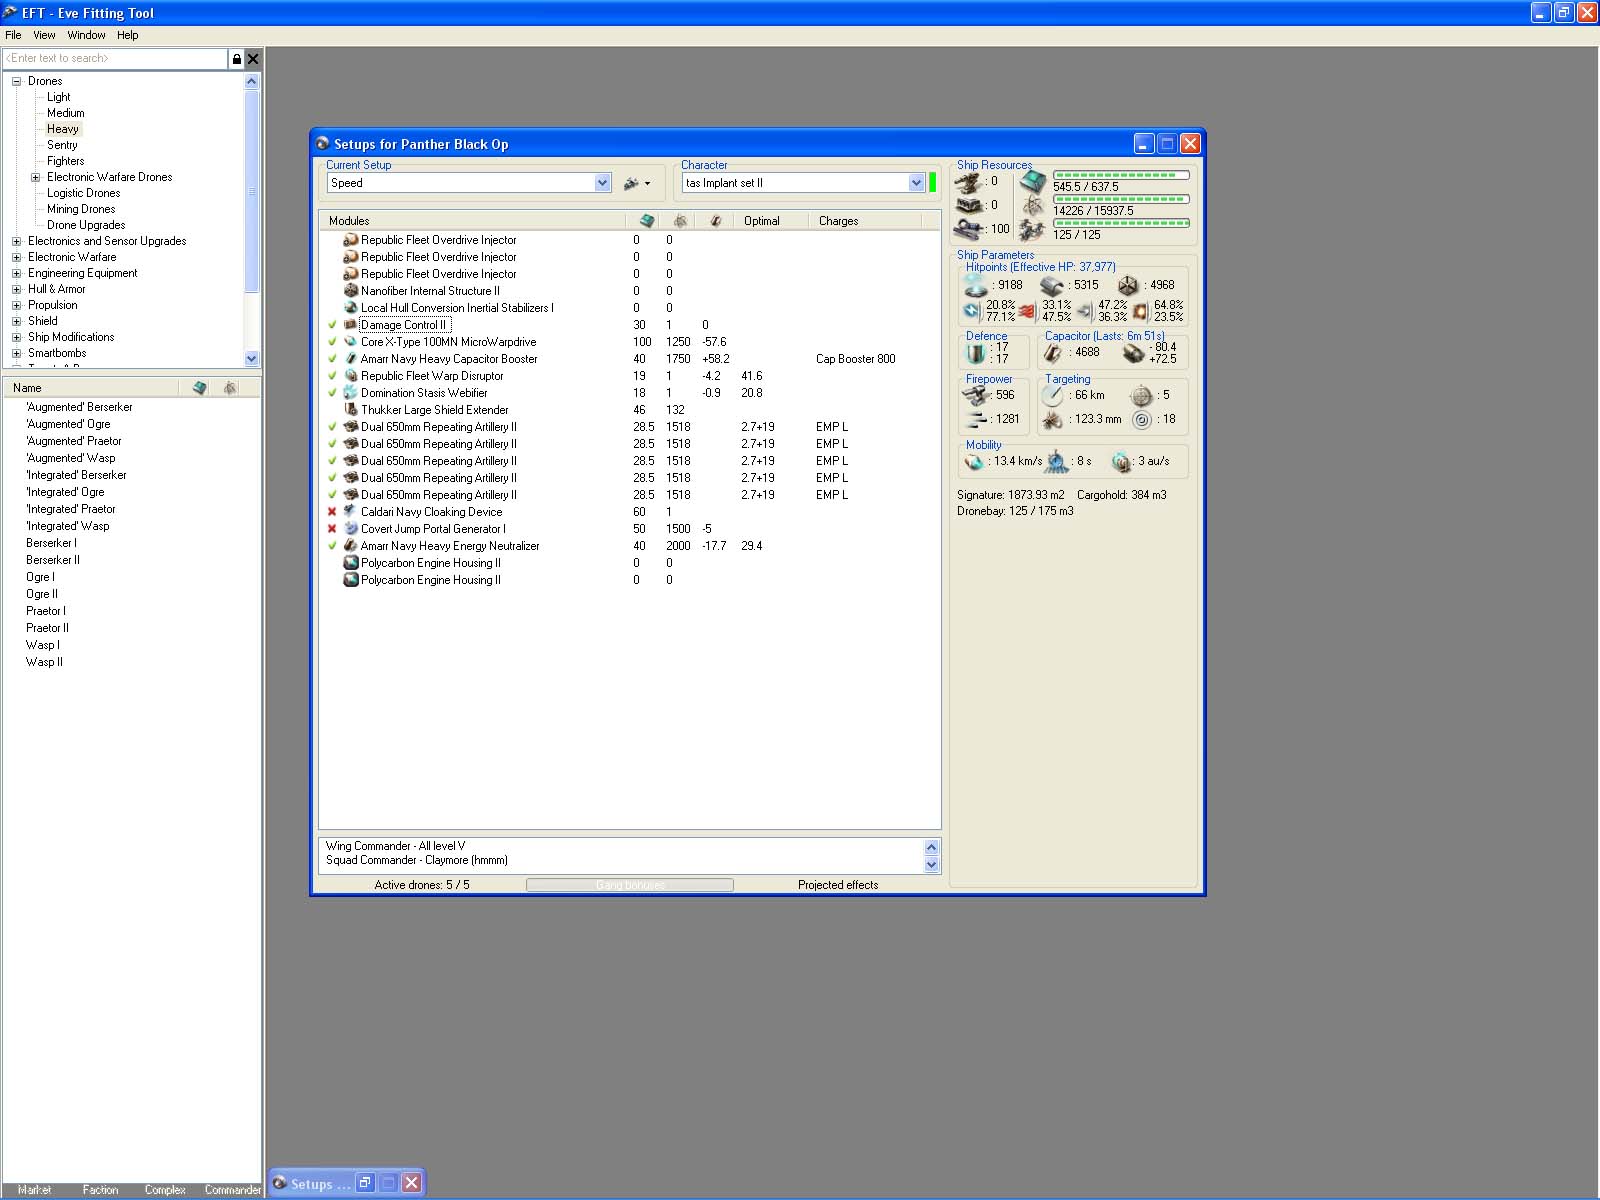Click the calibration icon beside value 100
The width and height of the screenshot is (1600, 1200).
tap(968, 229)
